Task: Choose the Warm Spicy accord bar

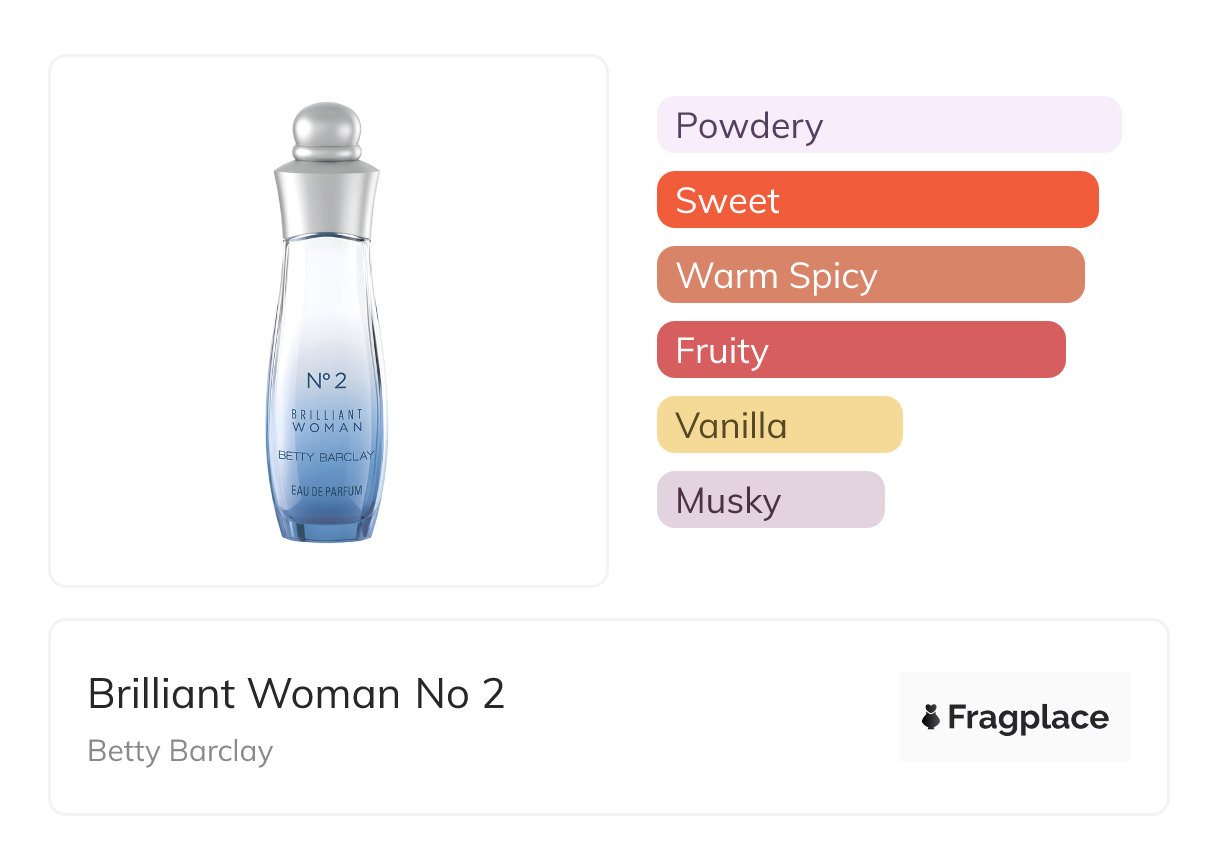Action: click(x=870, y=275)
